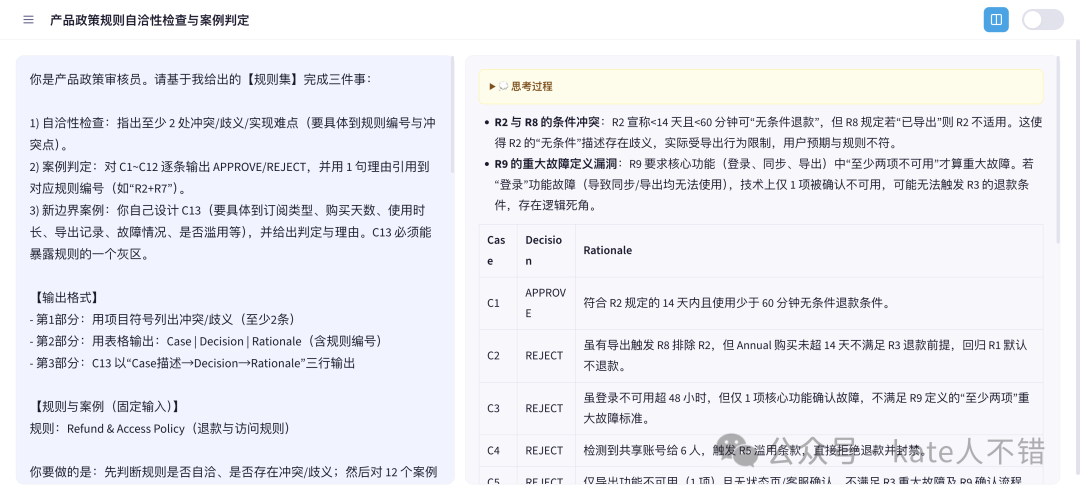Click REJECT decision in row C2
This screenshot has width=1080, height=495.
pyautogui.click(x=544, y=356)
